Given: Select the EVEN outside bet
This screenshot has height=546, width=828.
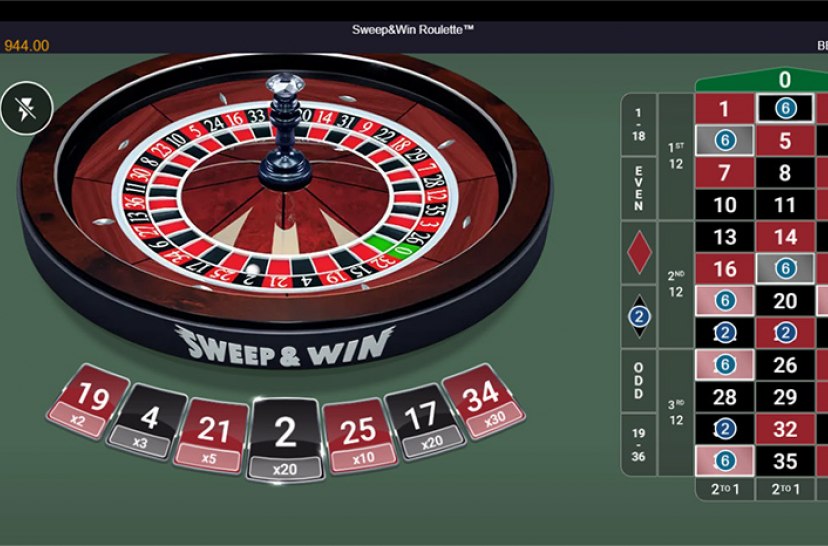Looking at the screenshot, I should pos(639,189).
